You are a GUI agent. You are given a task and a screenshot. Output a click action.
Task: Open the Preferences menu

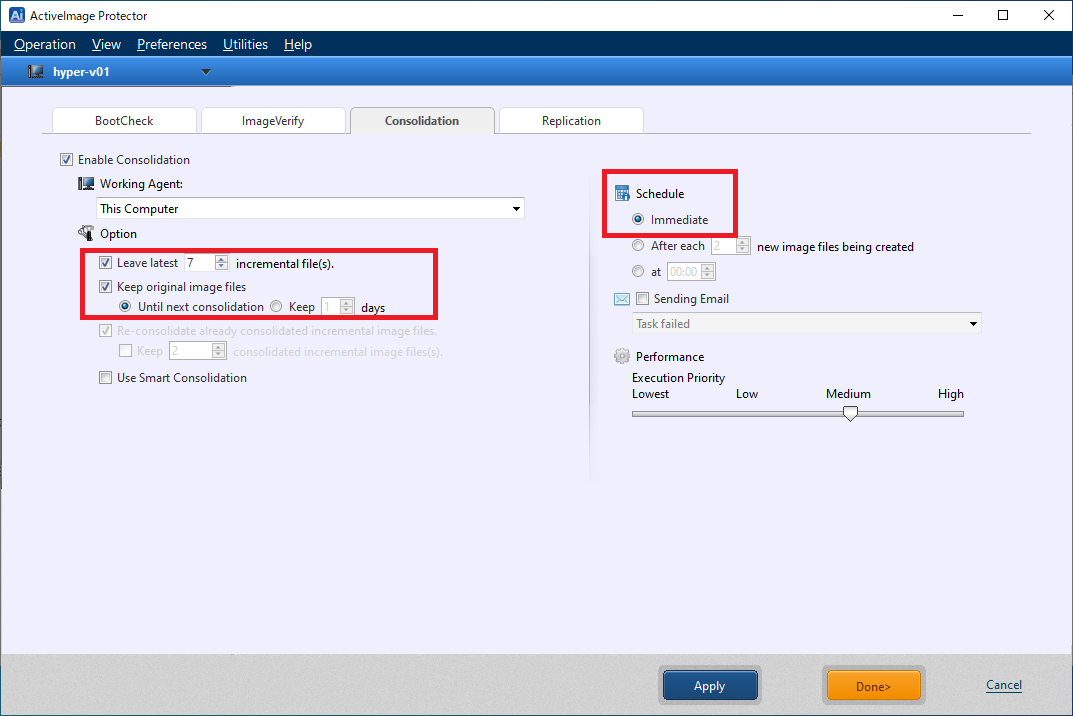(172, 44)
